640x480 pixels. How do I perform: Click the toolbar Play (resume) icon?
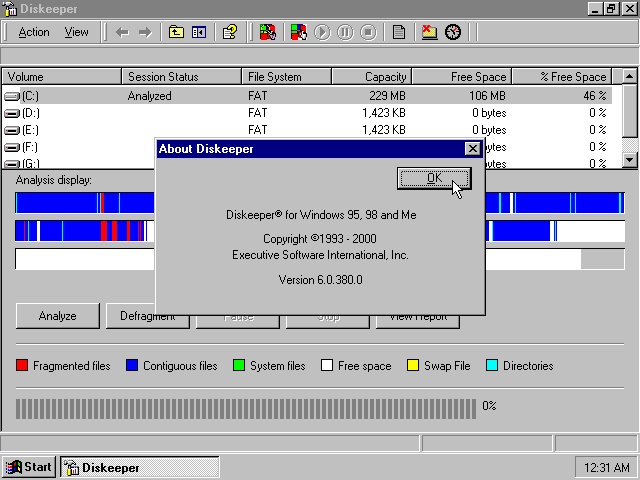[x=322, y=32]
